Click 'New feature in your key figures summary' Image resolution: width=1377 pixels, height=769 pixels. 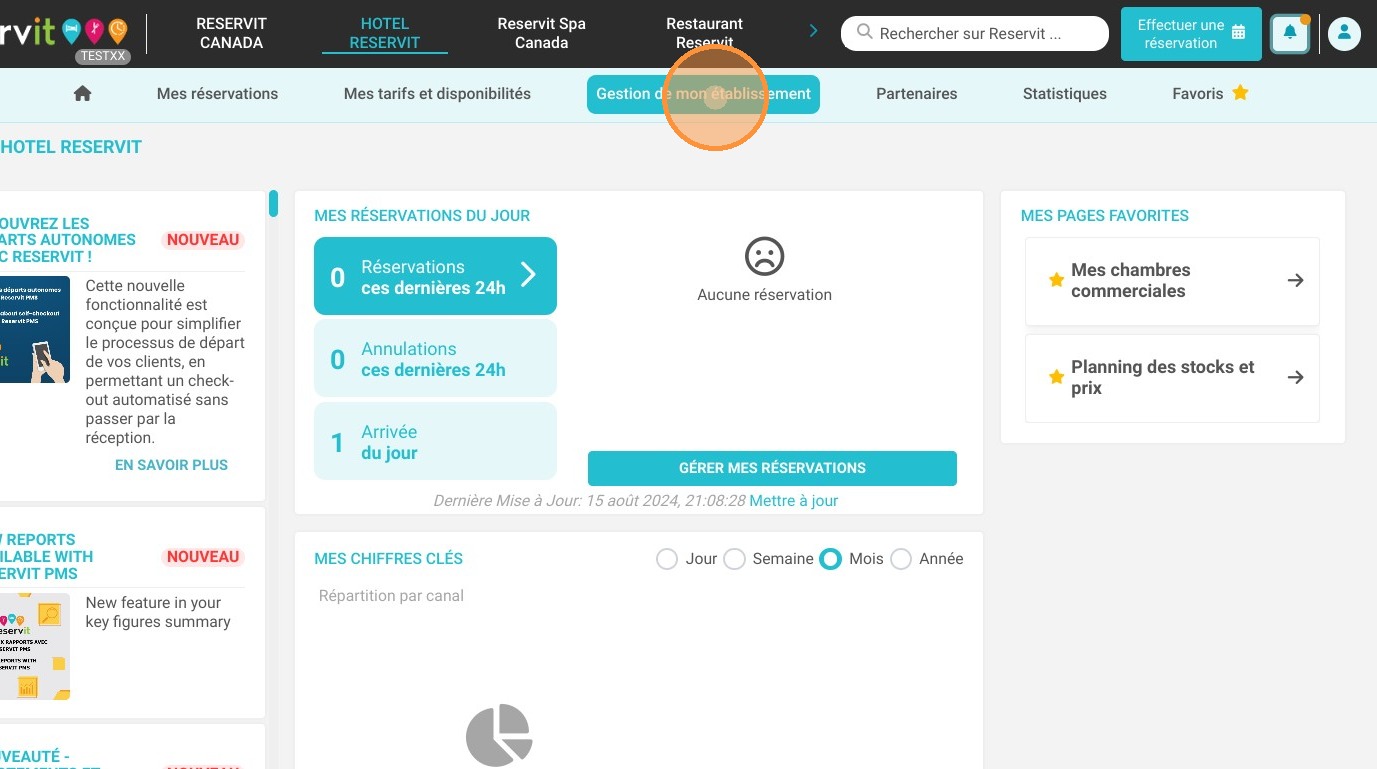pyautogui.click(x=158, y=612)
